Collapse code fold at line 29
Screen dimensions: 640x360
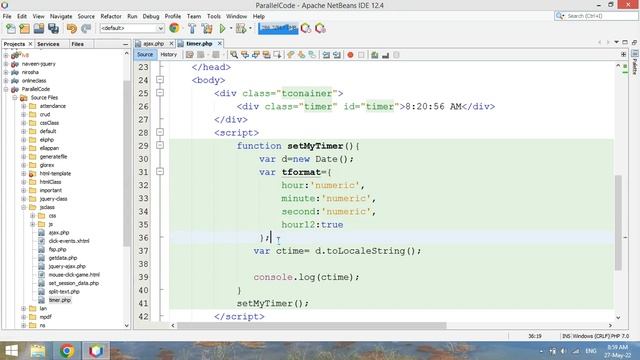click(160, 145)
